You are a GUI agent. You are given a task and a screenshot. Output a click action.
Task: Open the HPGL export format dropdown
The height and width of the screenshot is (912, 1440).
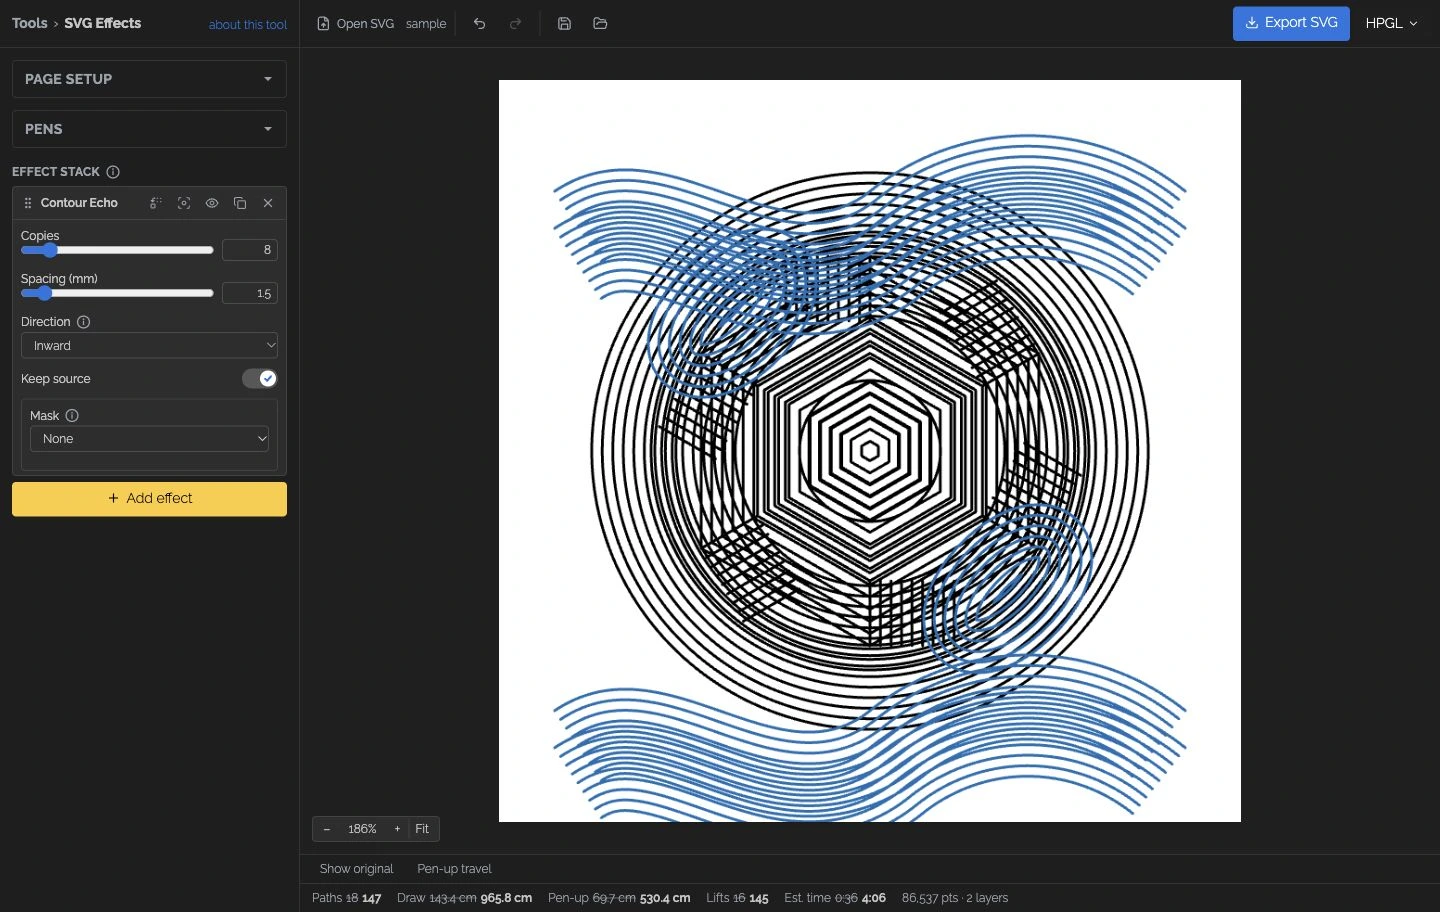[x=1392, y=23]
